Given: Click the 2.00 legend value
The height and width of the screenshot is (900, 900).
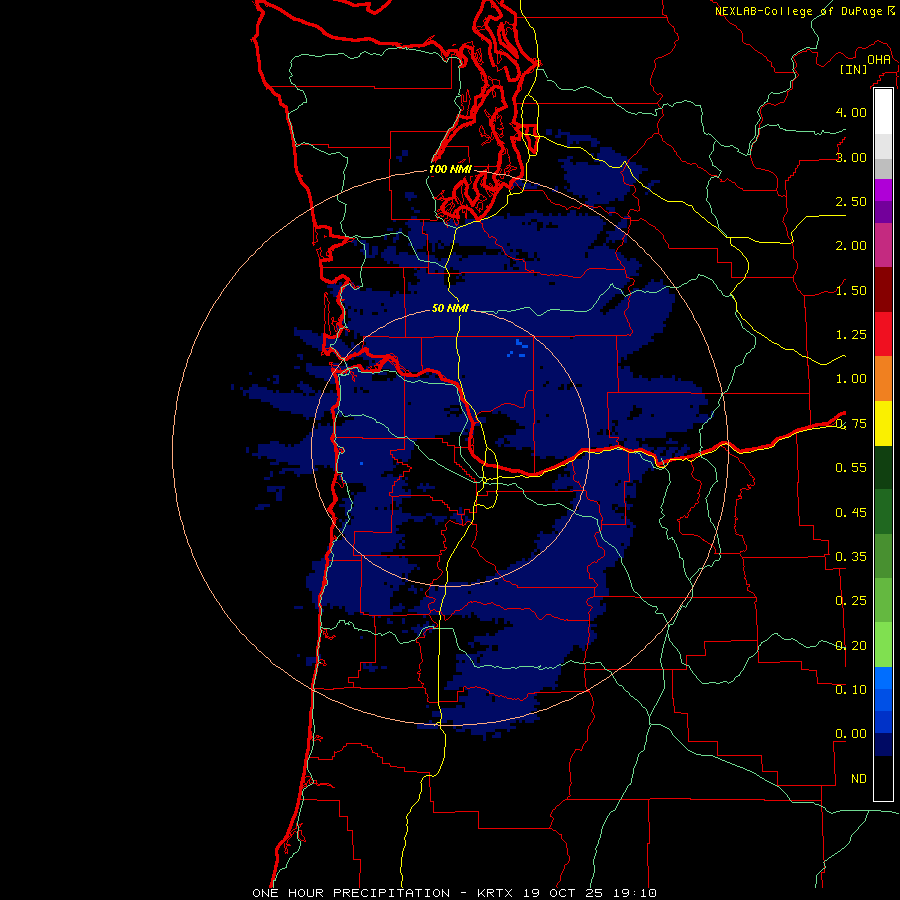Looking at the screenshot, I should (x=851, y=246).
